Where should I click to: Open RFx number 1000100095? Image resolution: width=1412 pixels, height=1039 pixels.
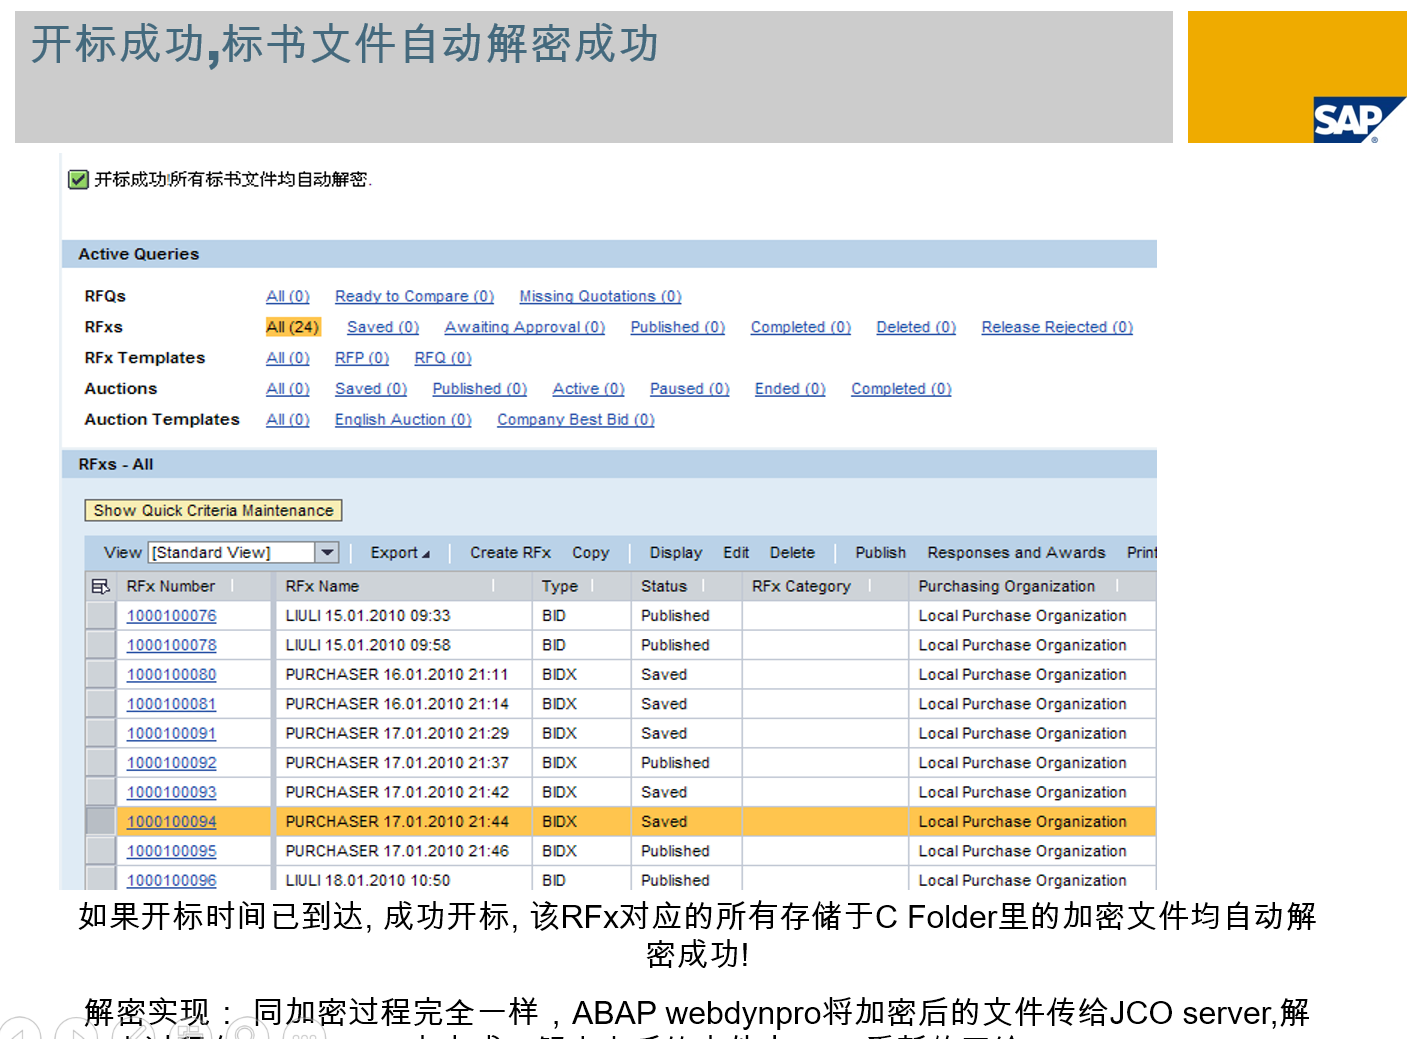[x=171, y=851]
